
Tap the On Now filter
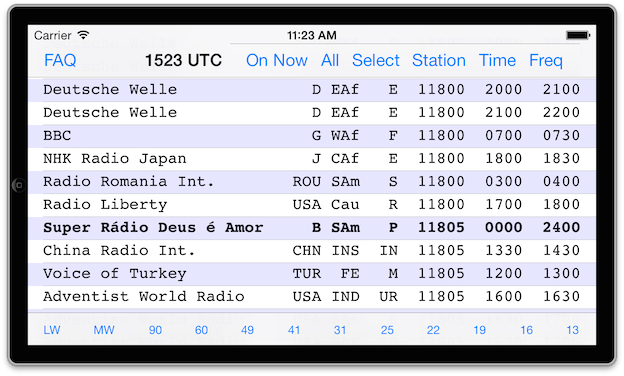277,60
